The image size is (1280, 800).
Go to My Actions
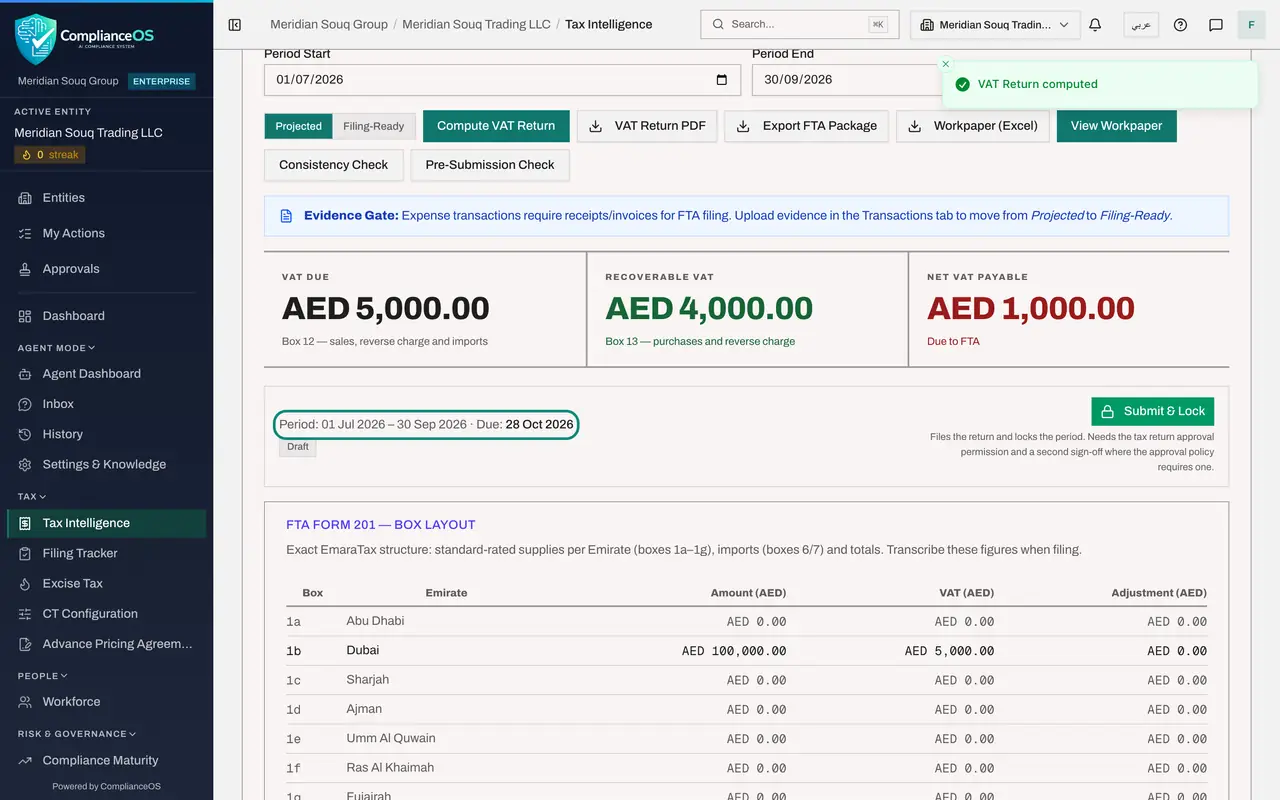click(107, 233)
